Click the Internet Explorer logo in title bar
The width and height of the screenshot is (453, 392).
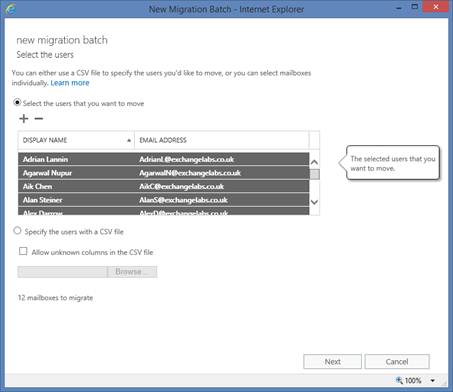[x=10, y=9]
